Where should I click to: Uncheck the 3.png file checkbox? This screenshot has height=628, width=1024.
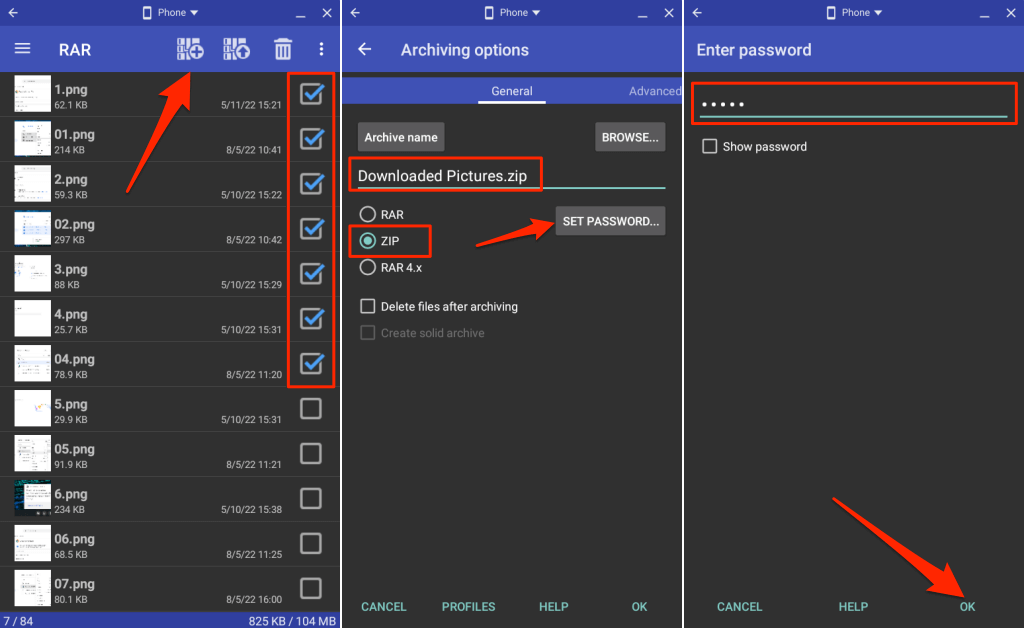(x=312, y=274)
